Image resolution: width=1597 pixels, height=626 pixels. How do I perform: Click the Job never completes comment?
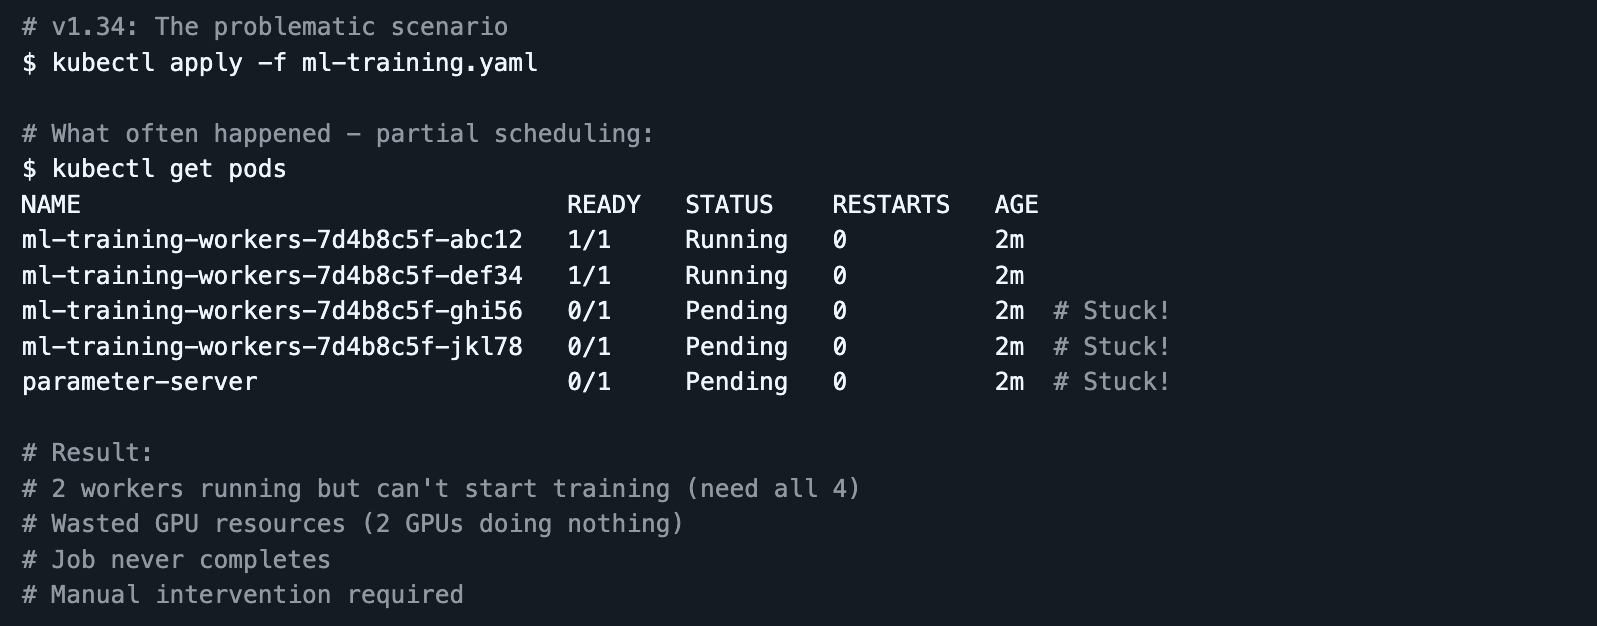point(176,560)
